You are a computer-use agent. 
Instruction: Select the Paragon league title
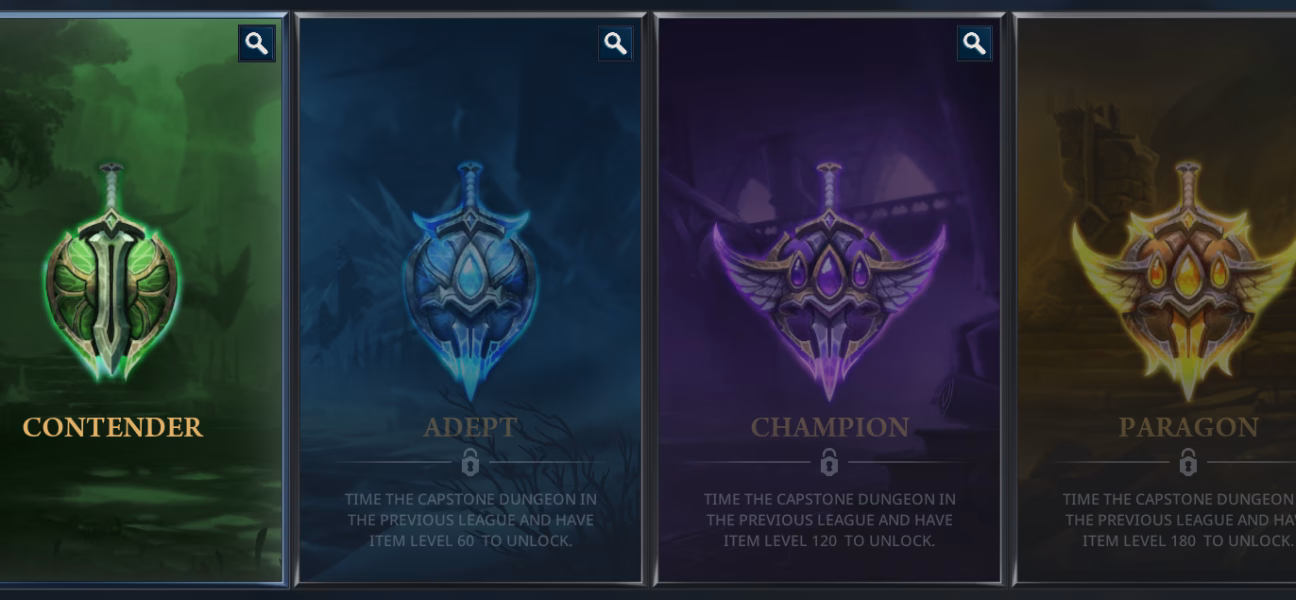1189,427
